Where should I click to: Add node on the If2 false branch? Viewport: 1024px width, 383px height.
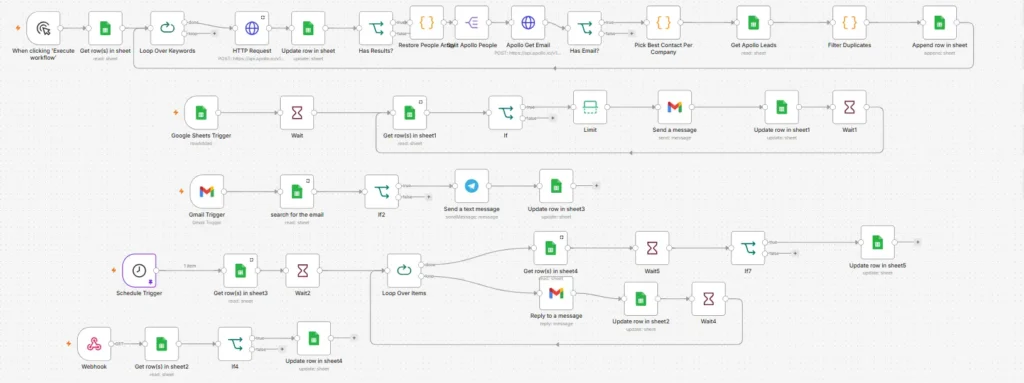(x=428, y=197)
